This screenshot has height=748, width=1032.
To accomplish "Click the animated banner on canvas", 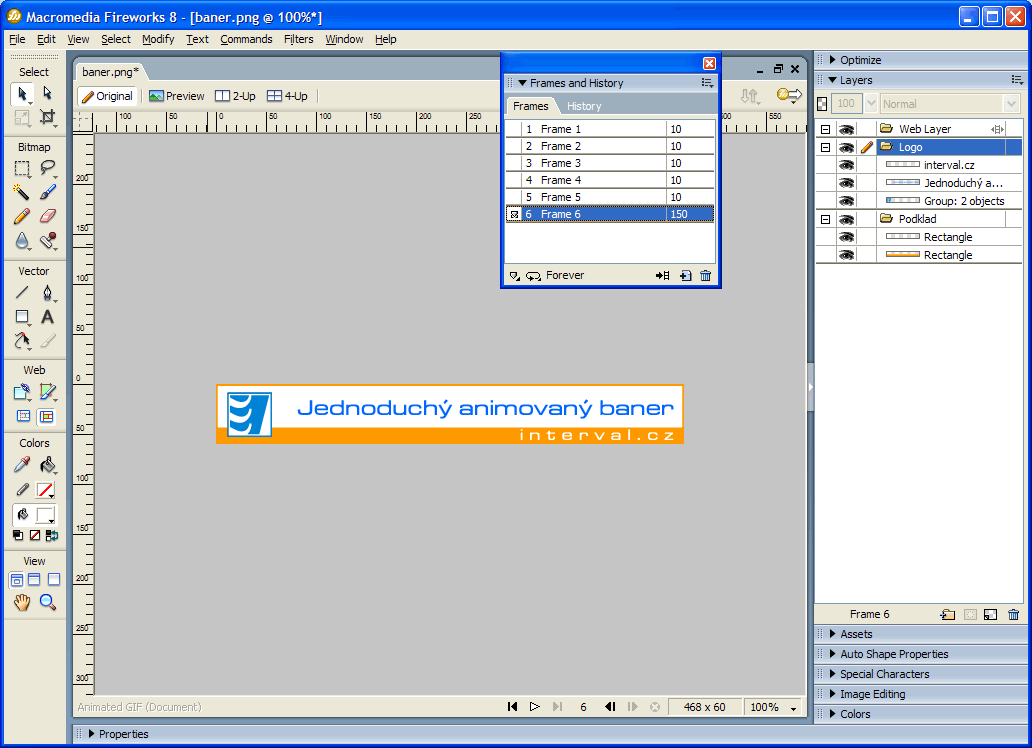I will (x=450, y=414).
